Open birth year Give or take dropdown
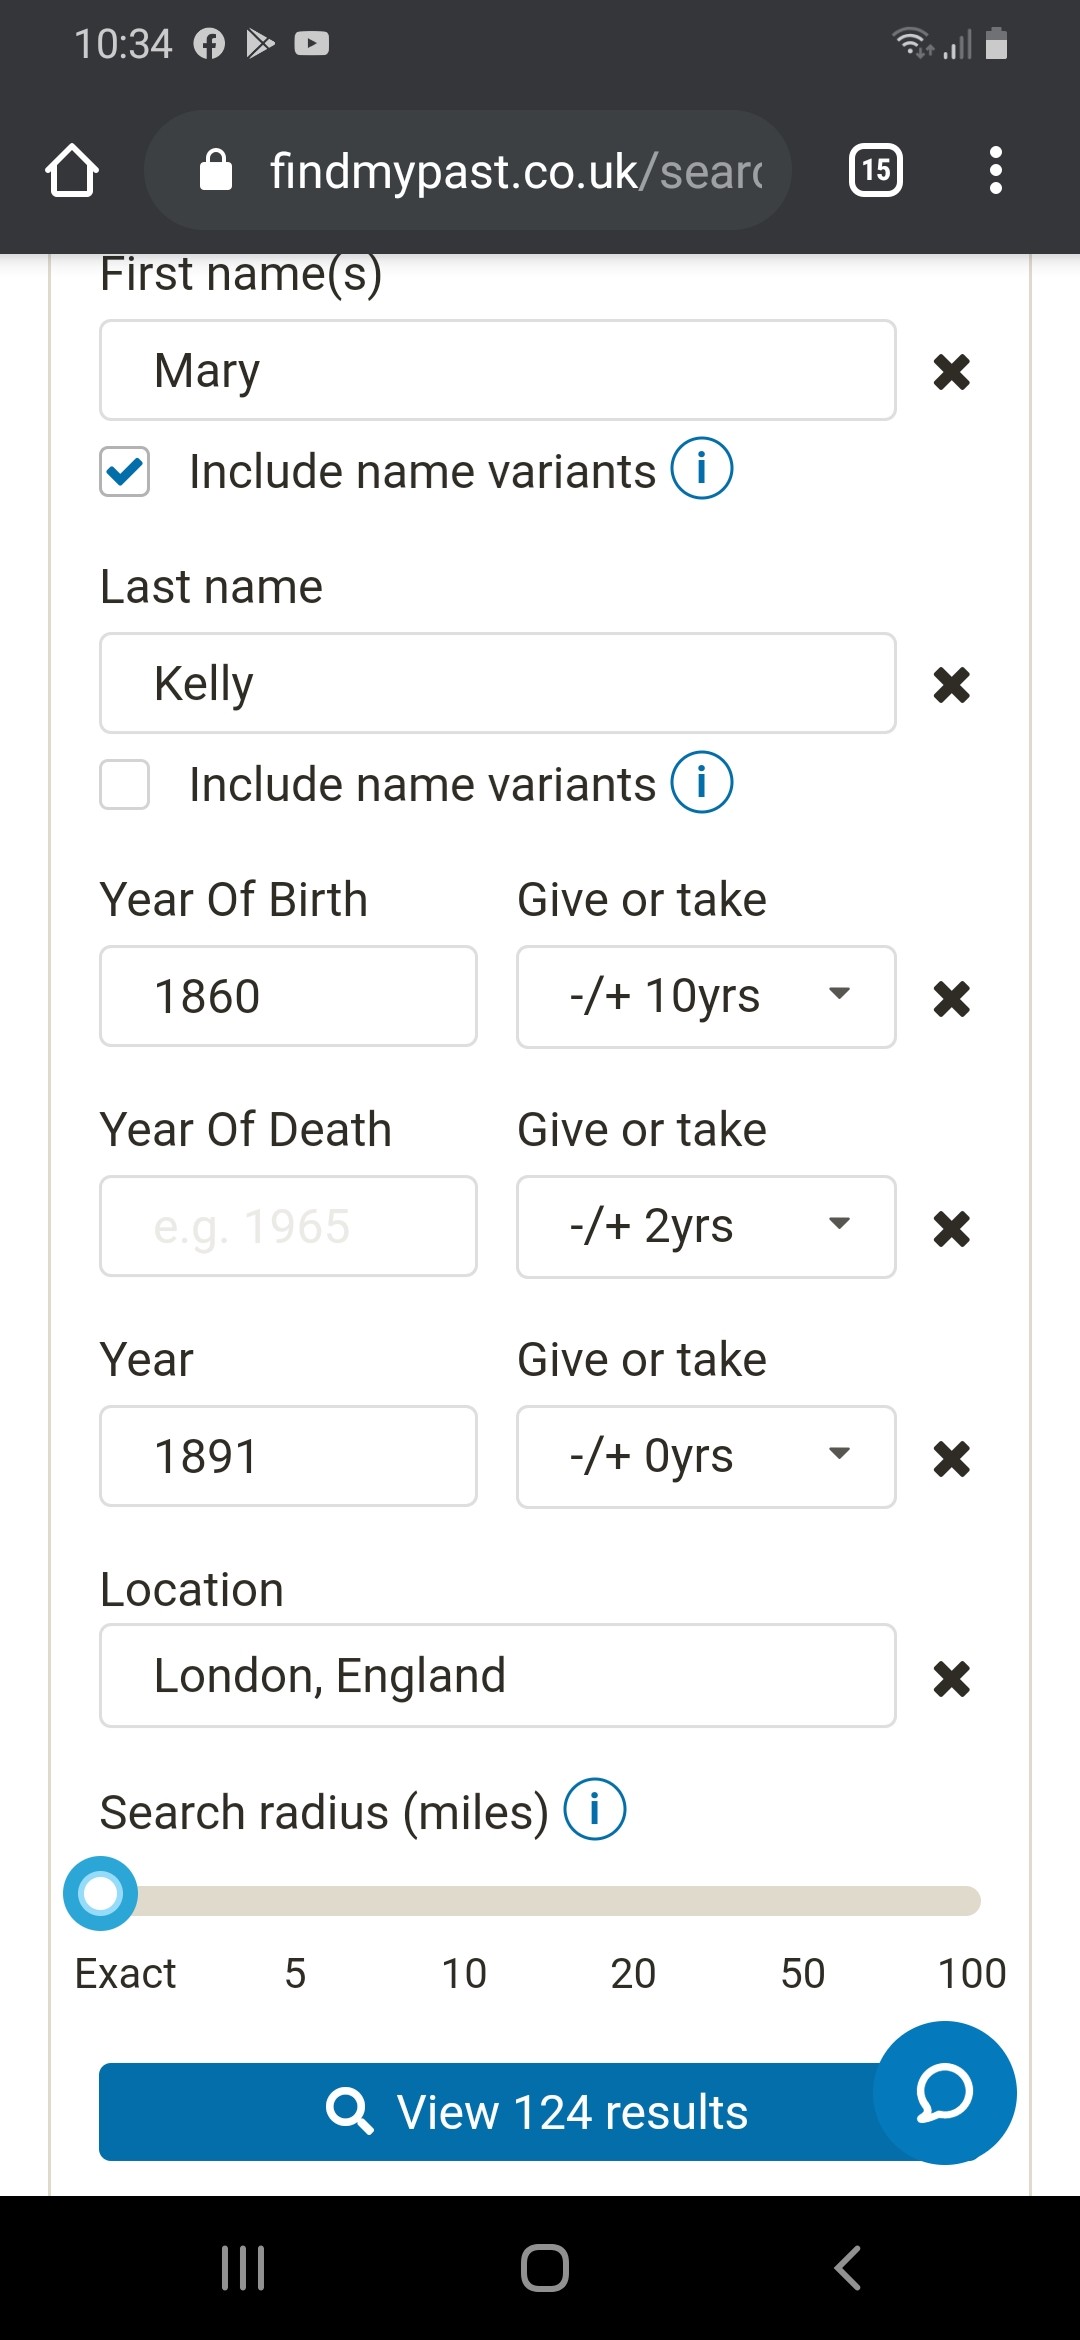This screenshot has width=1080, height=2340. point(705,996)
